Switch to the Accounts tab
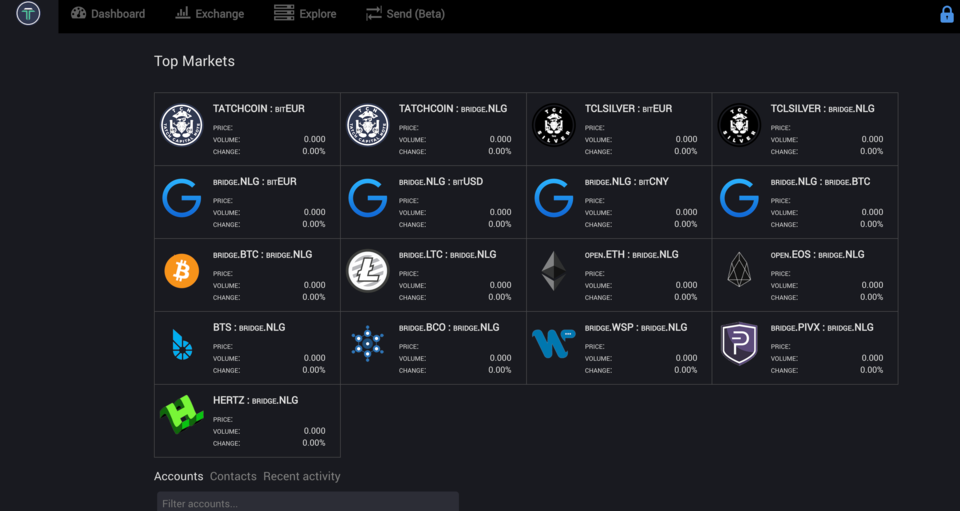Image resolution: width=960 pixels, height=511 pixels. pos(178,476)
